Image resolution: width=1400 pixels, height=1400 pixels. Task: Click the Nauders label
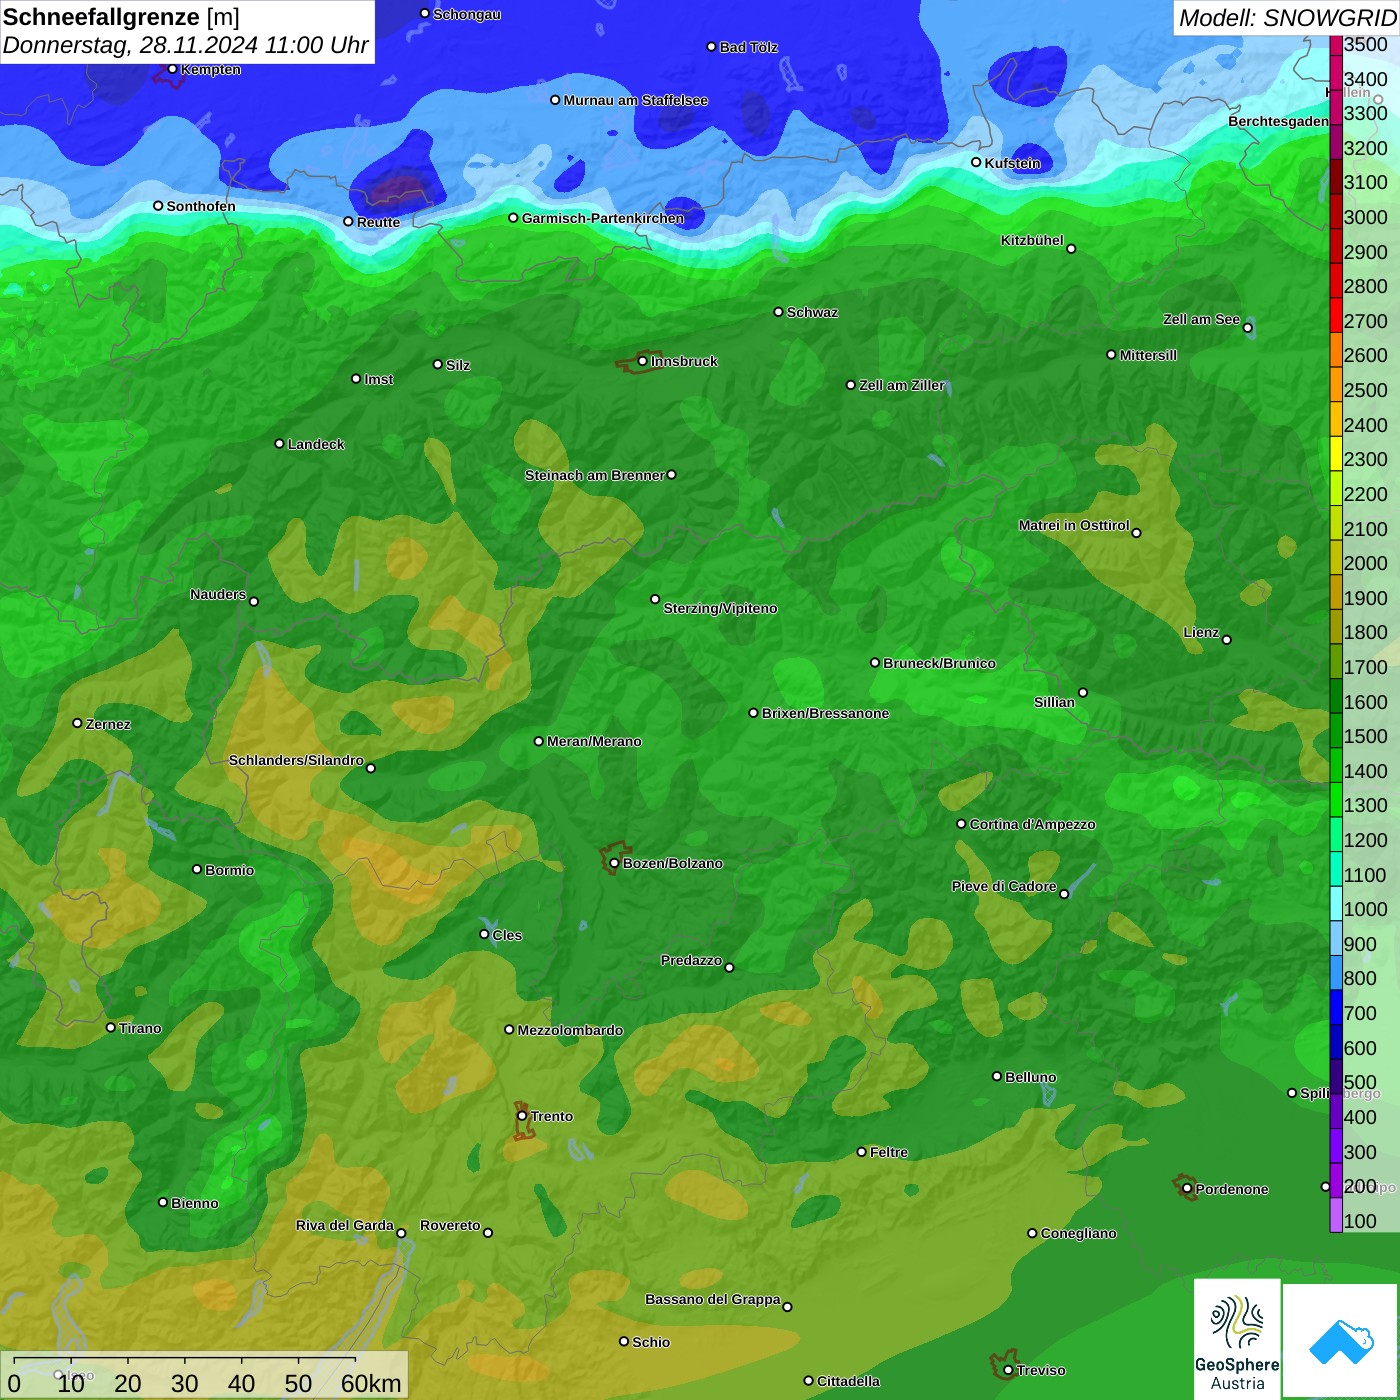[218, 594]
